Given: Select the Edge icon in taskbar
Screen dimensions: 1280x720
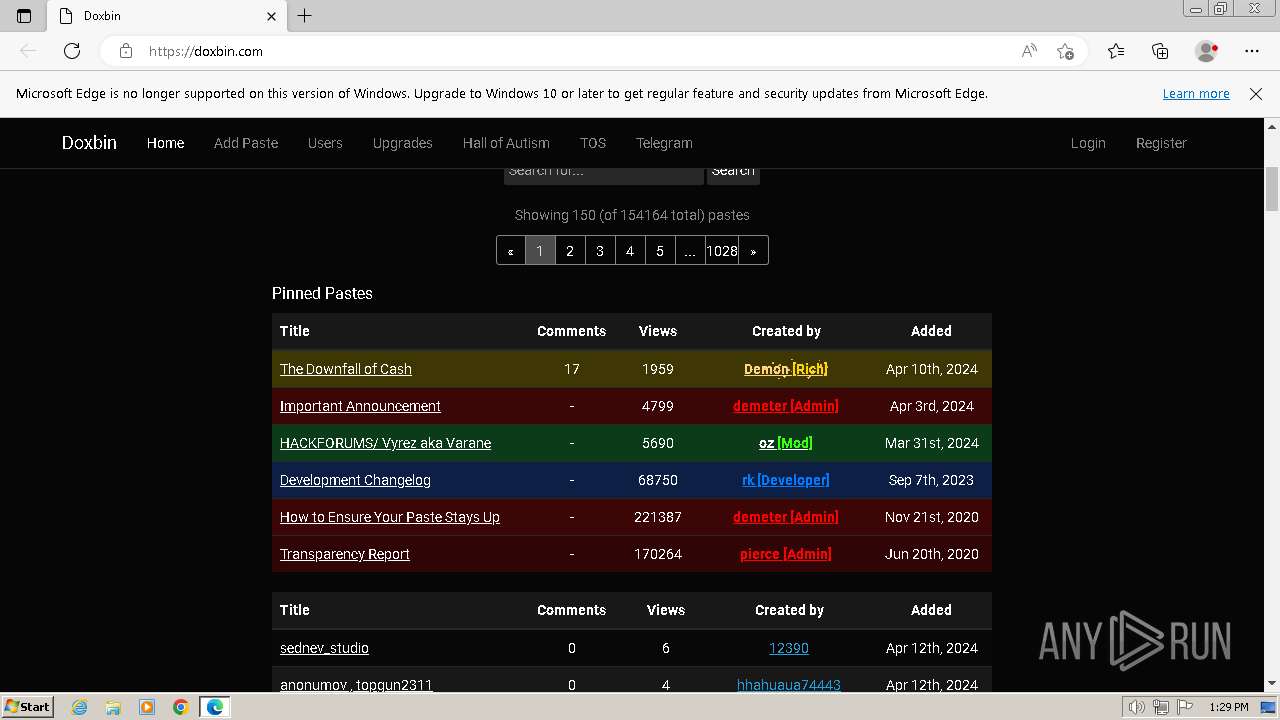Looking at the screenshot, I should click(214, 707).
